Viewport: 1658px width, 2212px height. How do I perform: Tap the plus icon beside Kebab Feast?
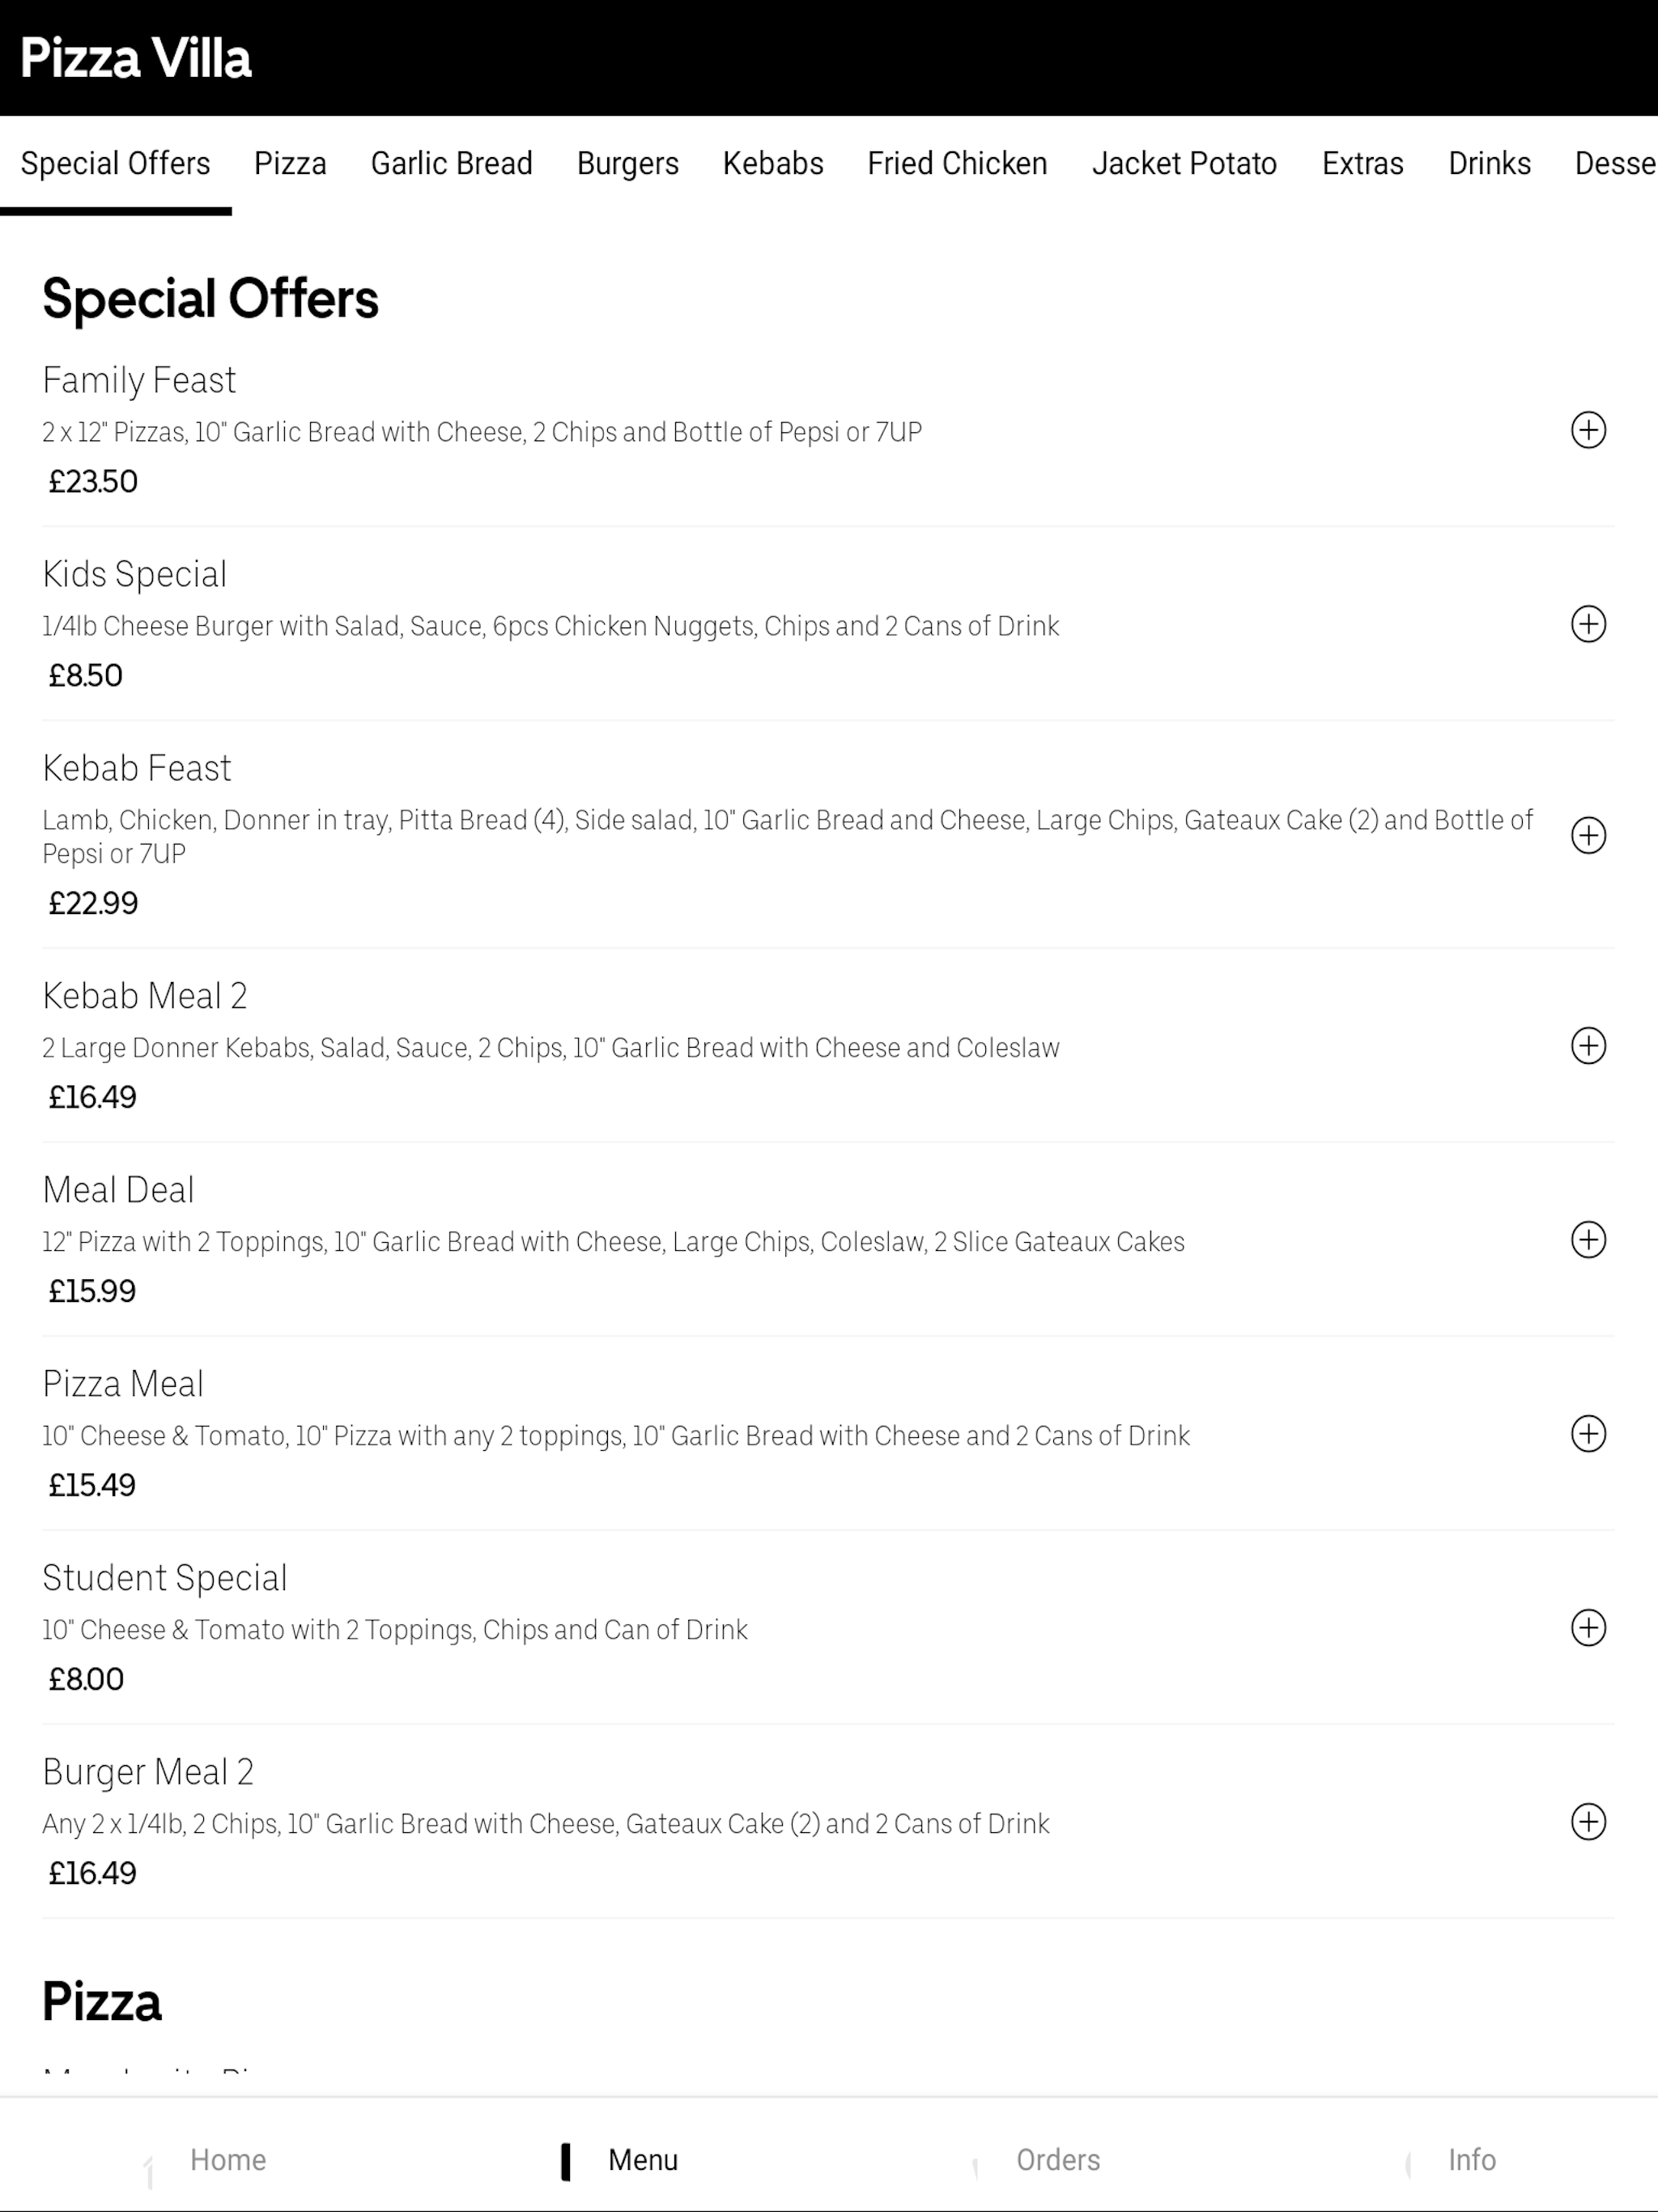(x=1588, y=835)
